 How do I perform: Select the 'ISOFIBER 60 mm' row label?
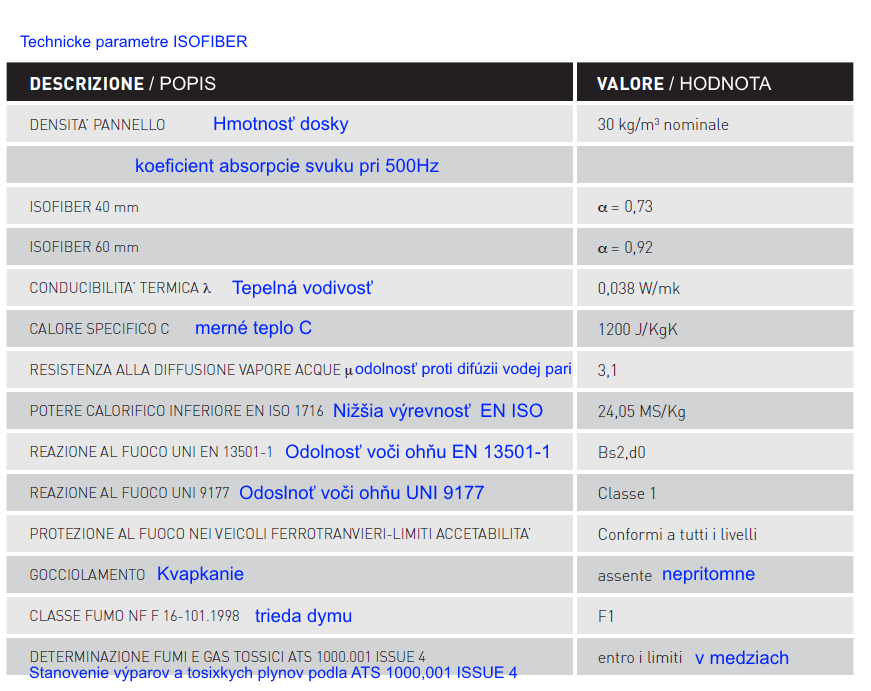point(84,247)
